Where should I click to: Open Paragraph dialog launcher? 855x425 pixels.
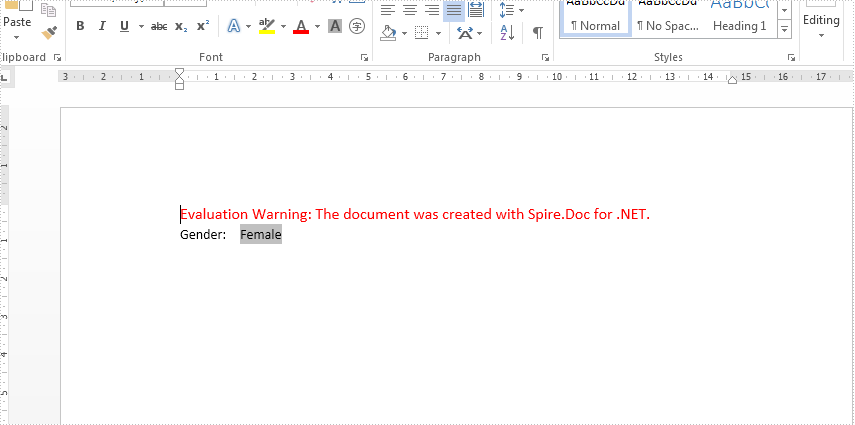(x=545, y=57)
